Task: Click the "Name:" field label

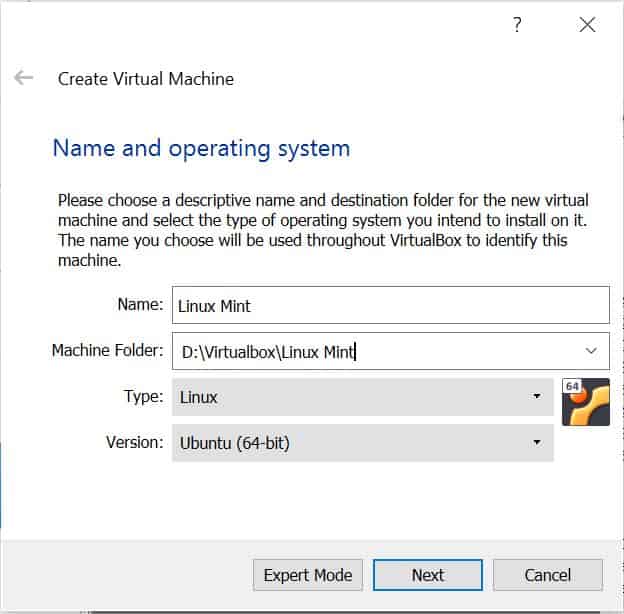Action: tap(142, 305)
